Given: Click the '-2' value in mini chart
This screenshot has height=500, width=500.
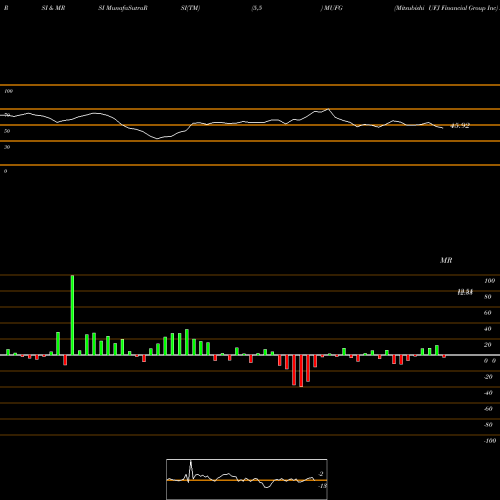Looking at the screenshot, I should 321,474.
